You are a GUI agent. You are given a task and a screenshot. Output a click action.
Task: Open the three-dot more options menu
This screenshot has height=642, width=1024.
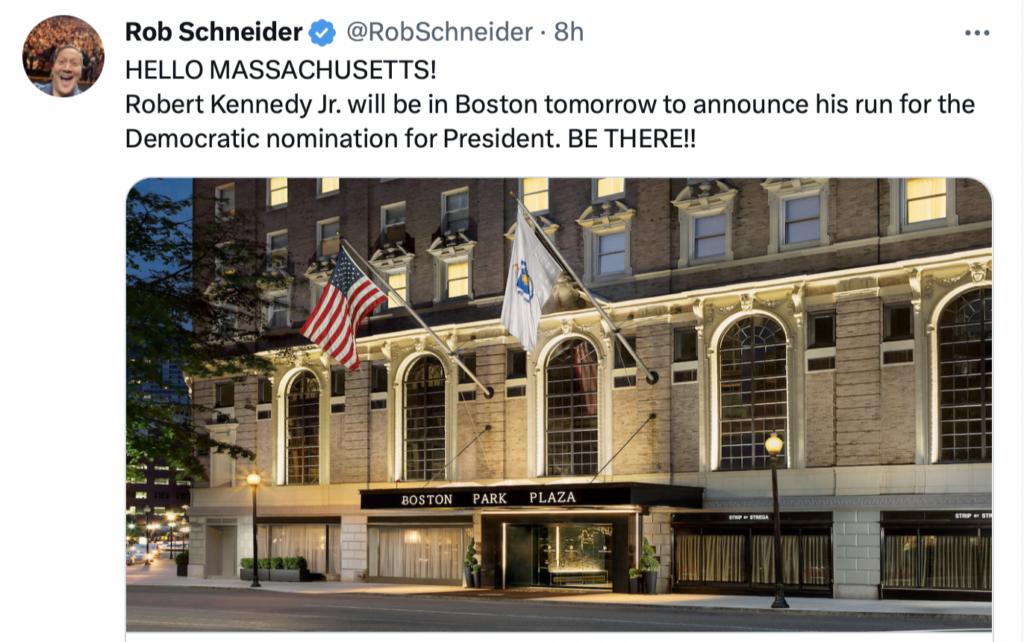click(977, 33)
